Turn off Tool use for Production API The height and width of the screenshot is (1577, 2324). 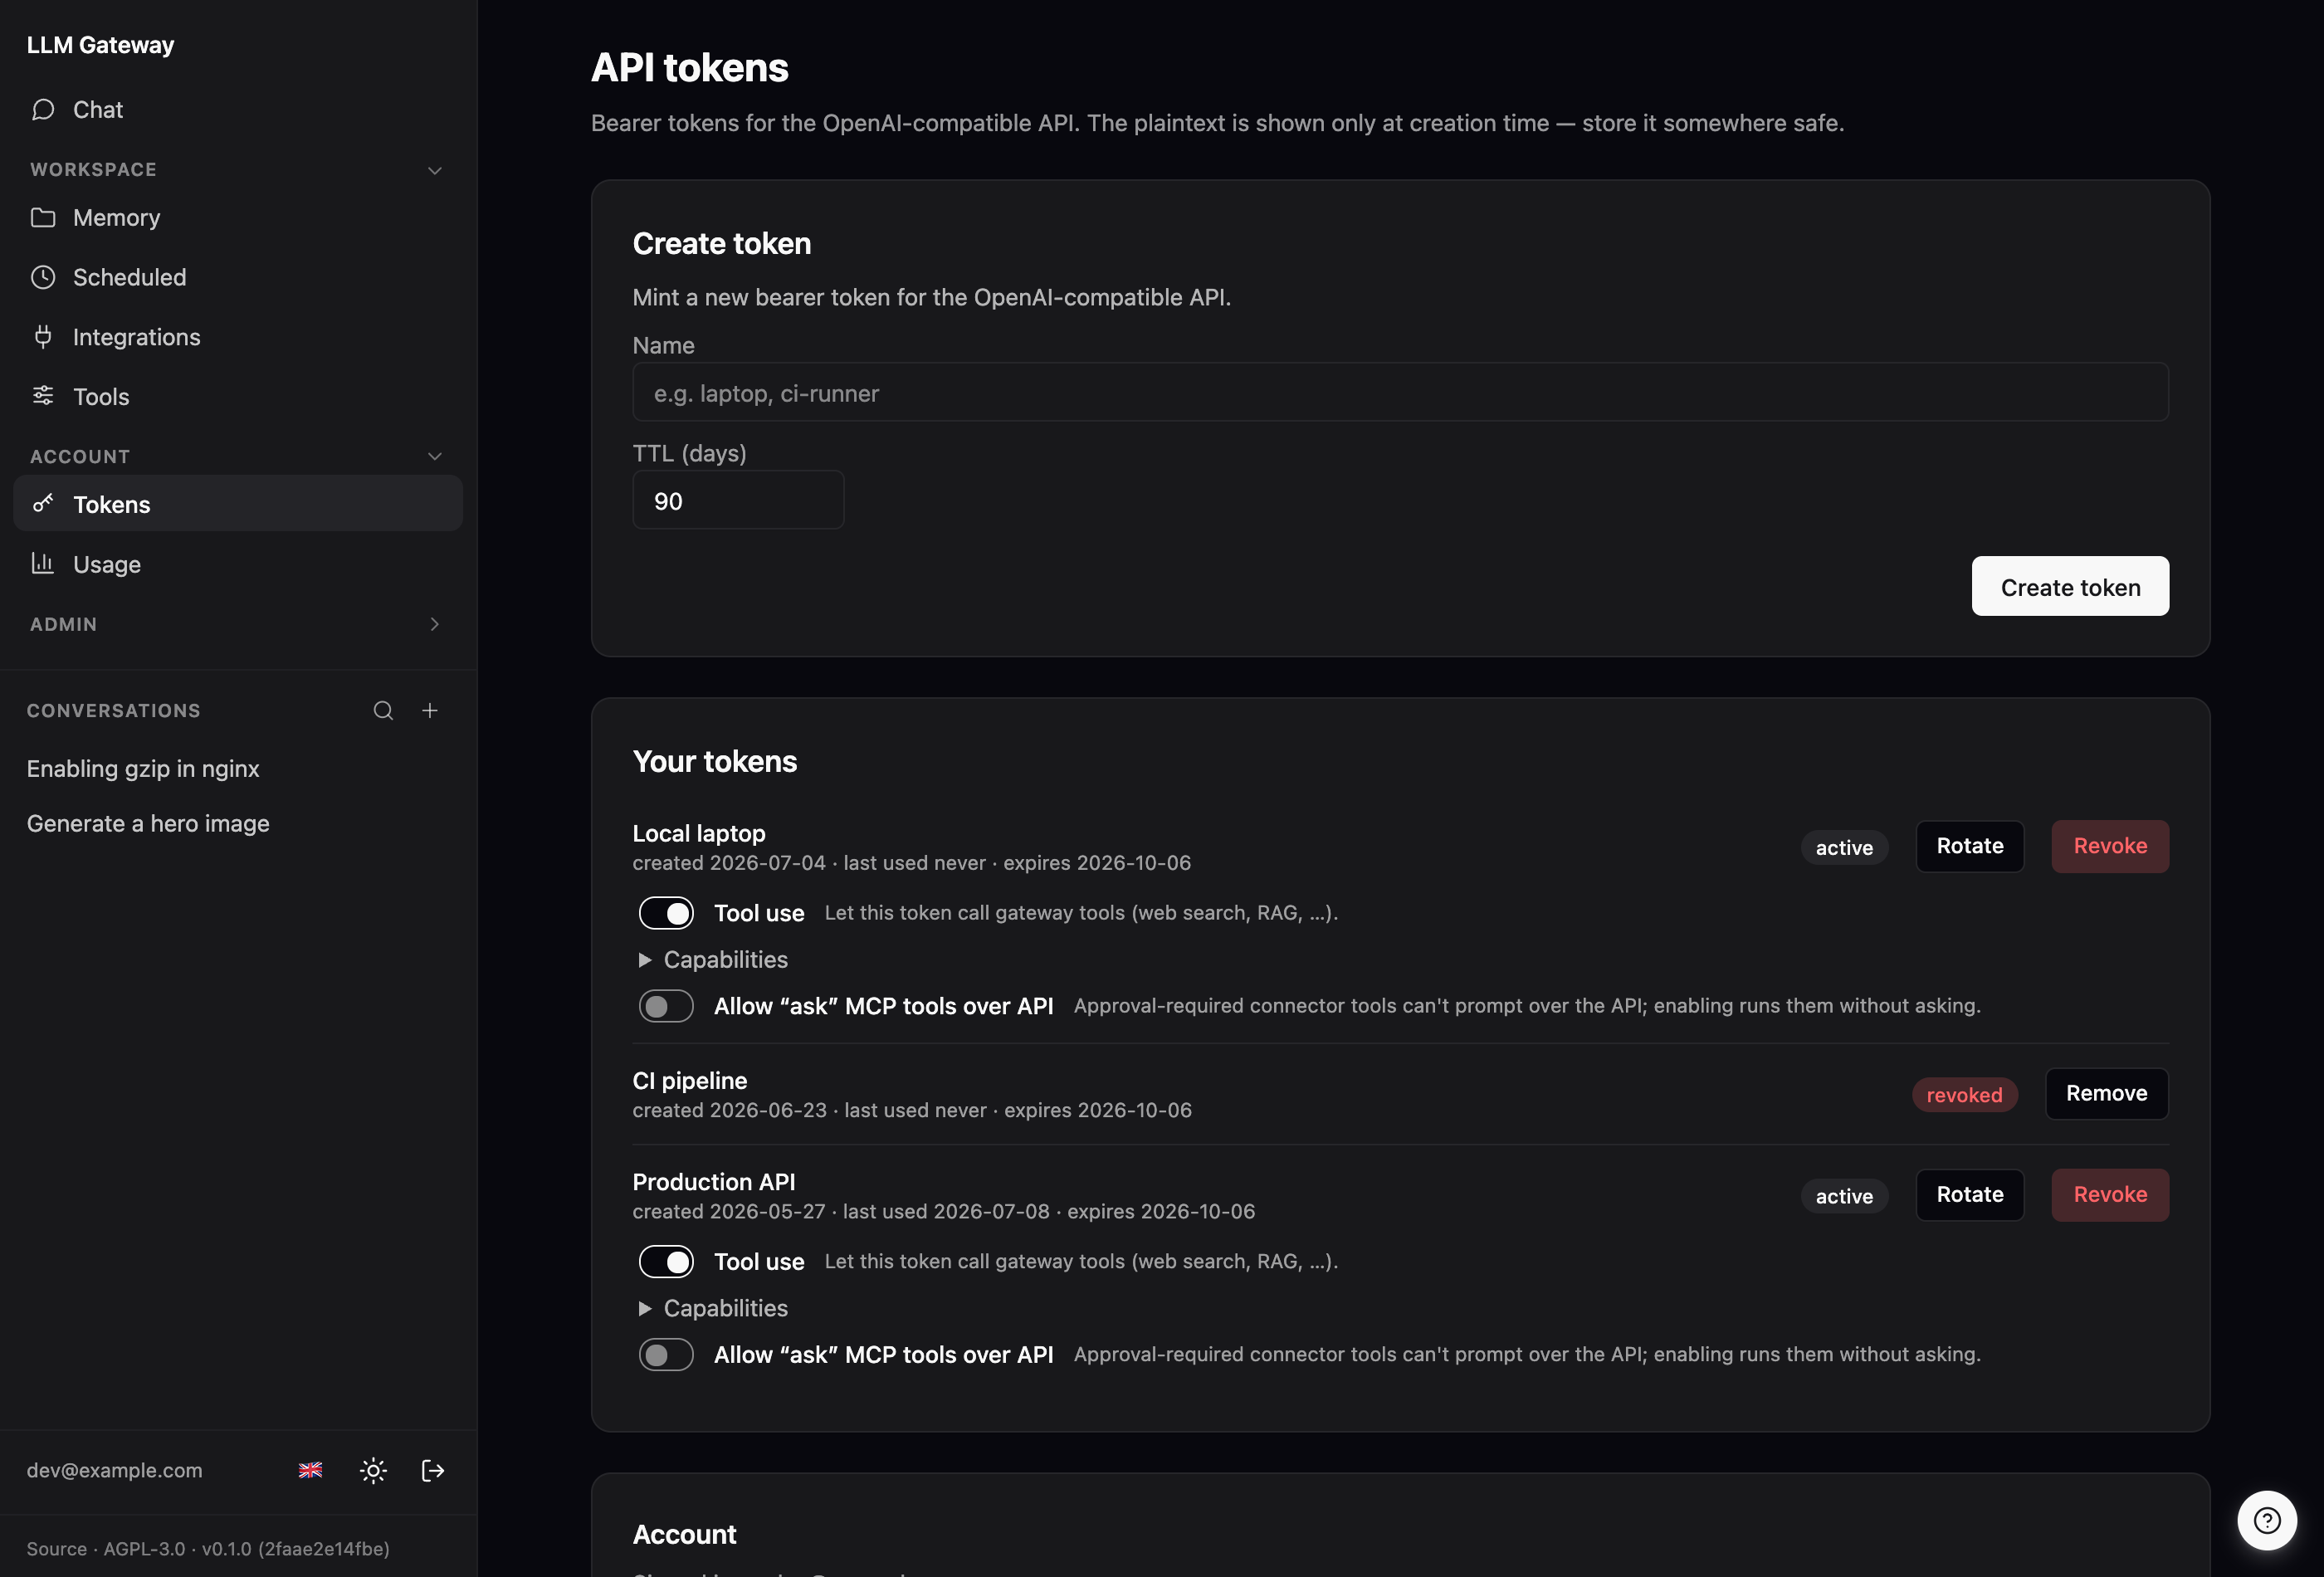pos(666,1262)
